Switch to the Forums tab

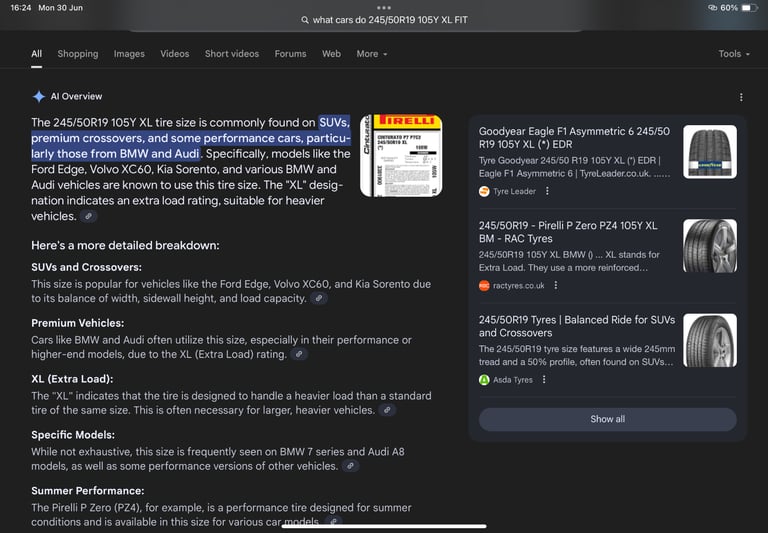pos(290,54)
